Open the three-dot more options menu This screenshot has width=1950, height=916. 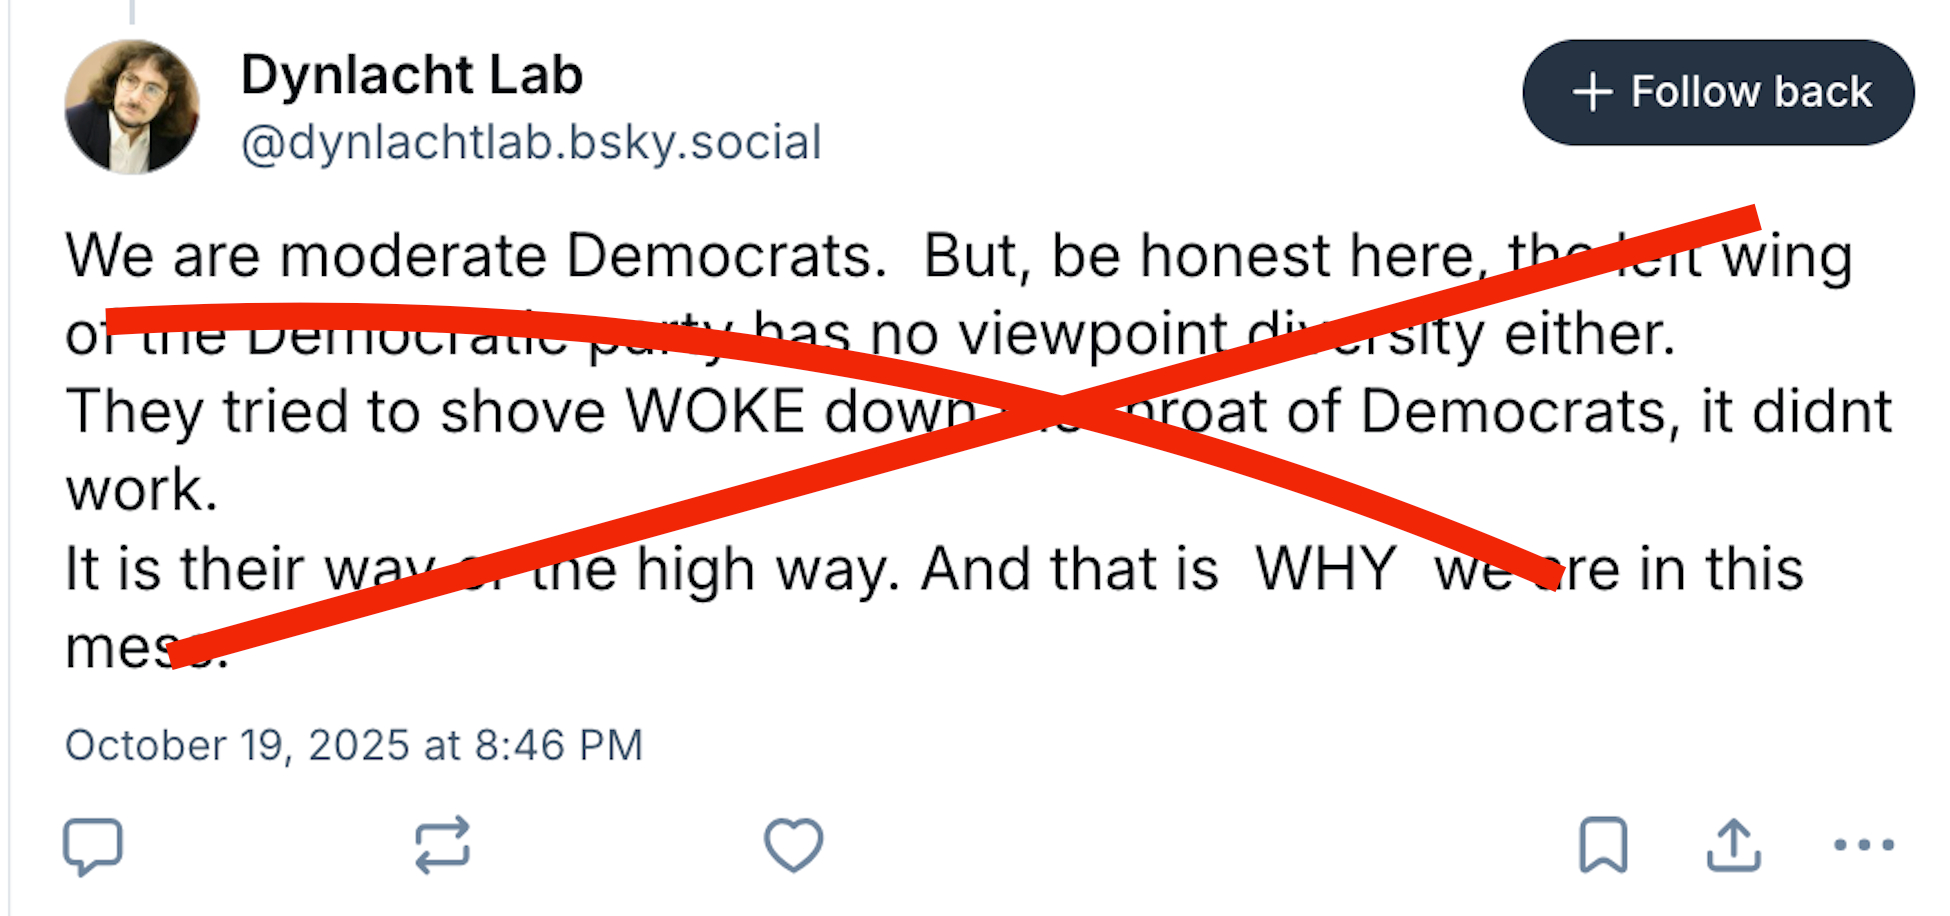tap(1863, 846)
